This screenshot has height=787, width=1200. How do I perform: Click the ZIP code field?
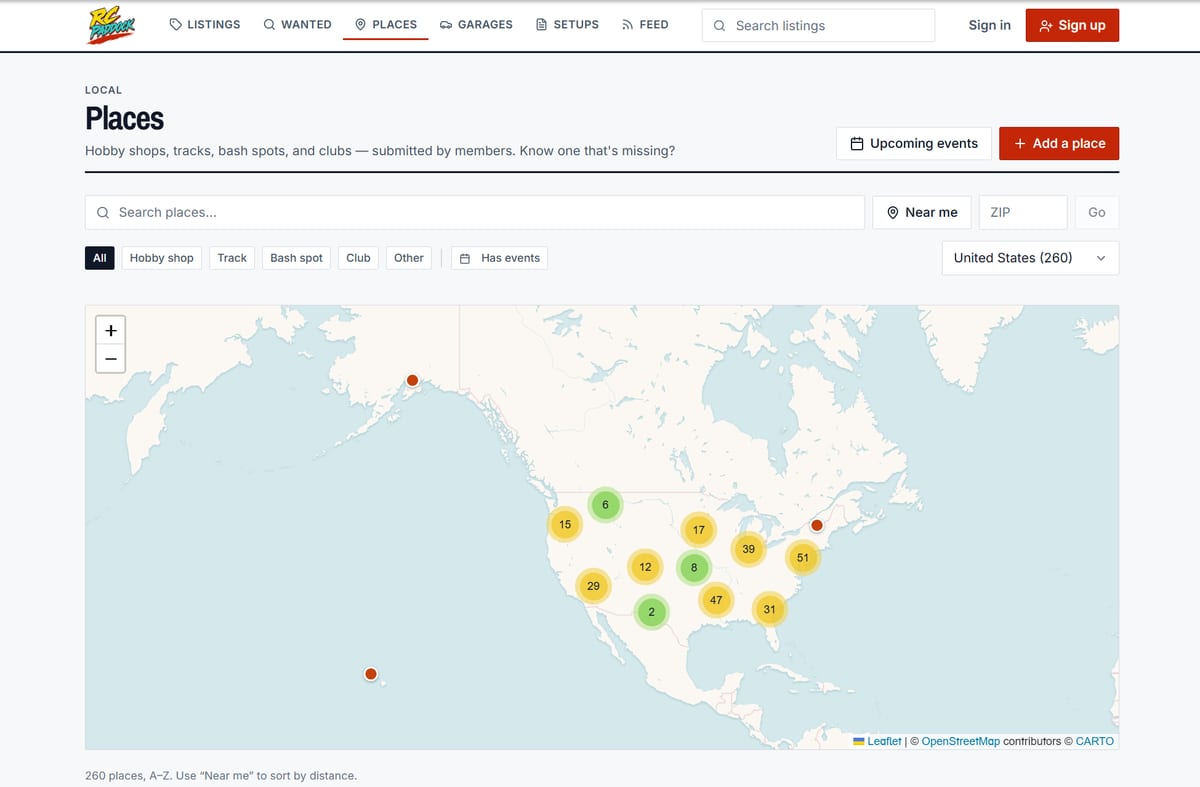(x=1023, y=212)
